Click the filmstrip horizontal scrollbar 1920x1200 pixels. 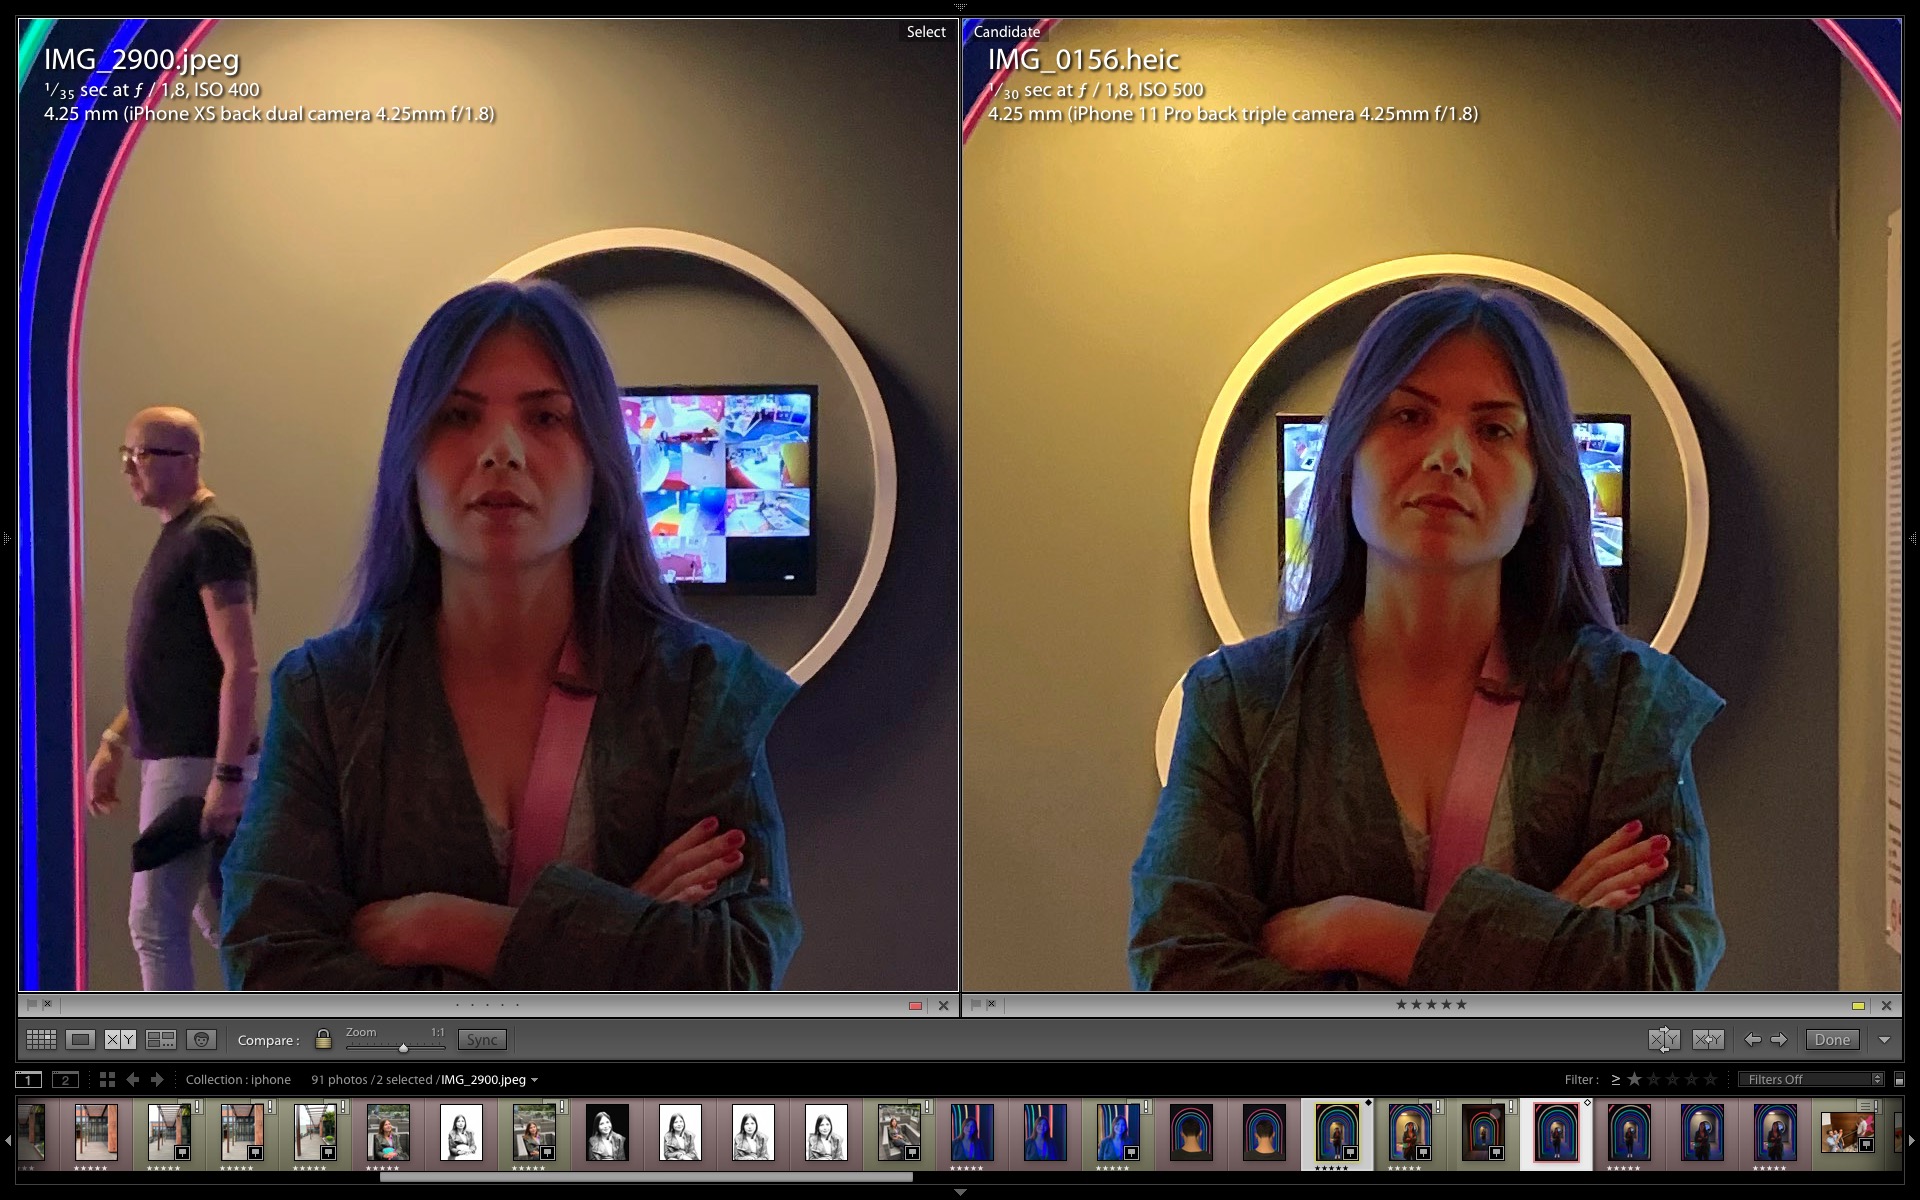pos(646,1177)
